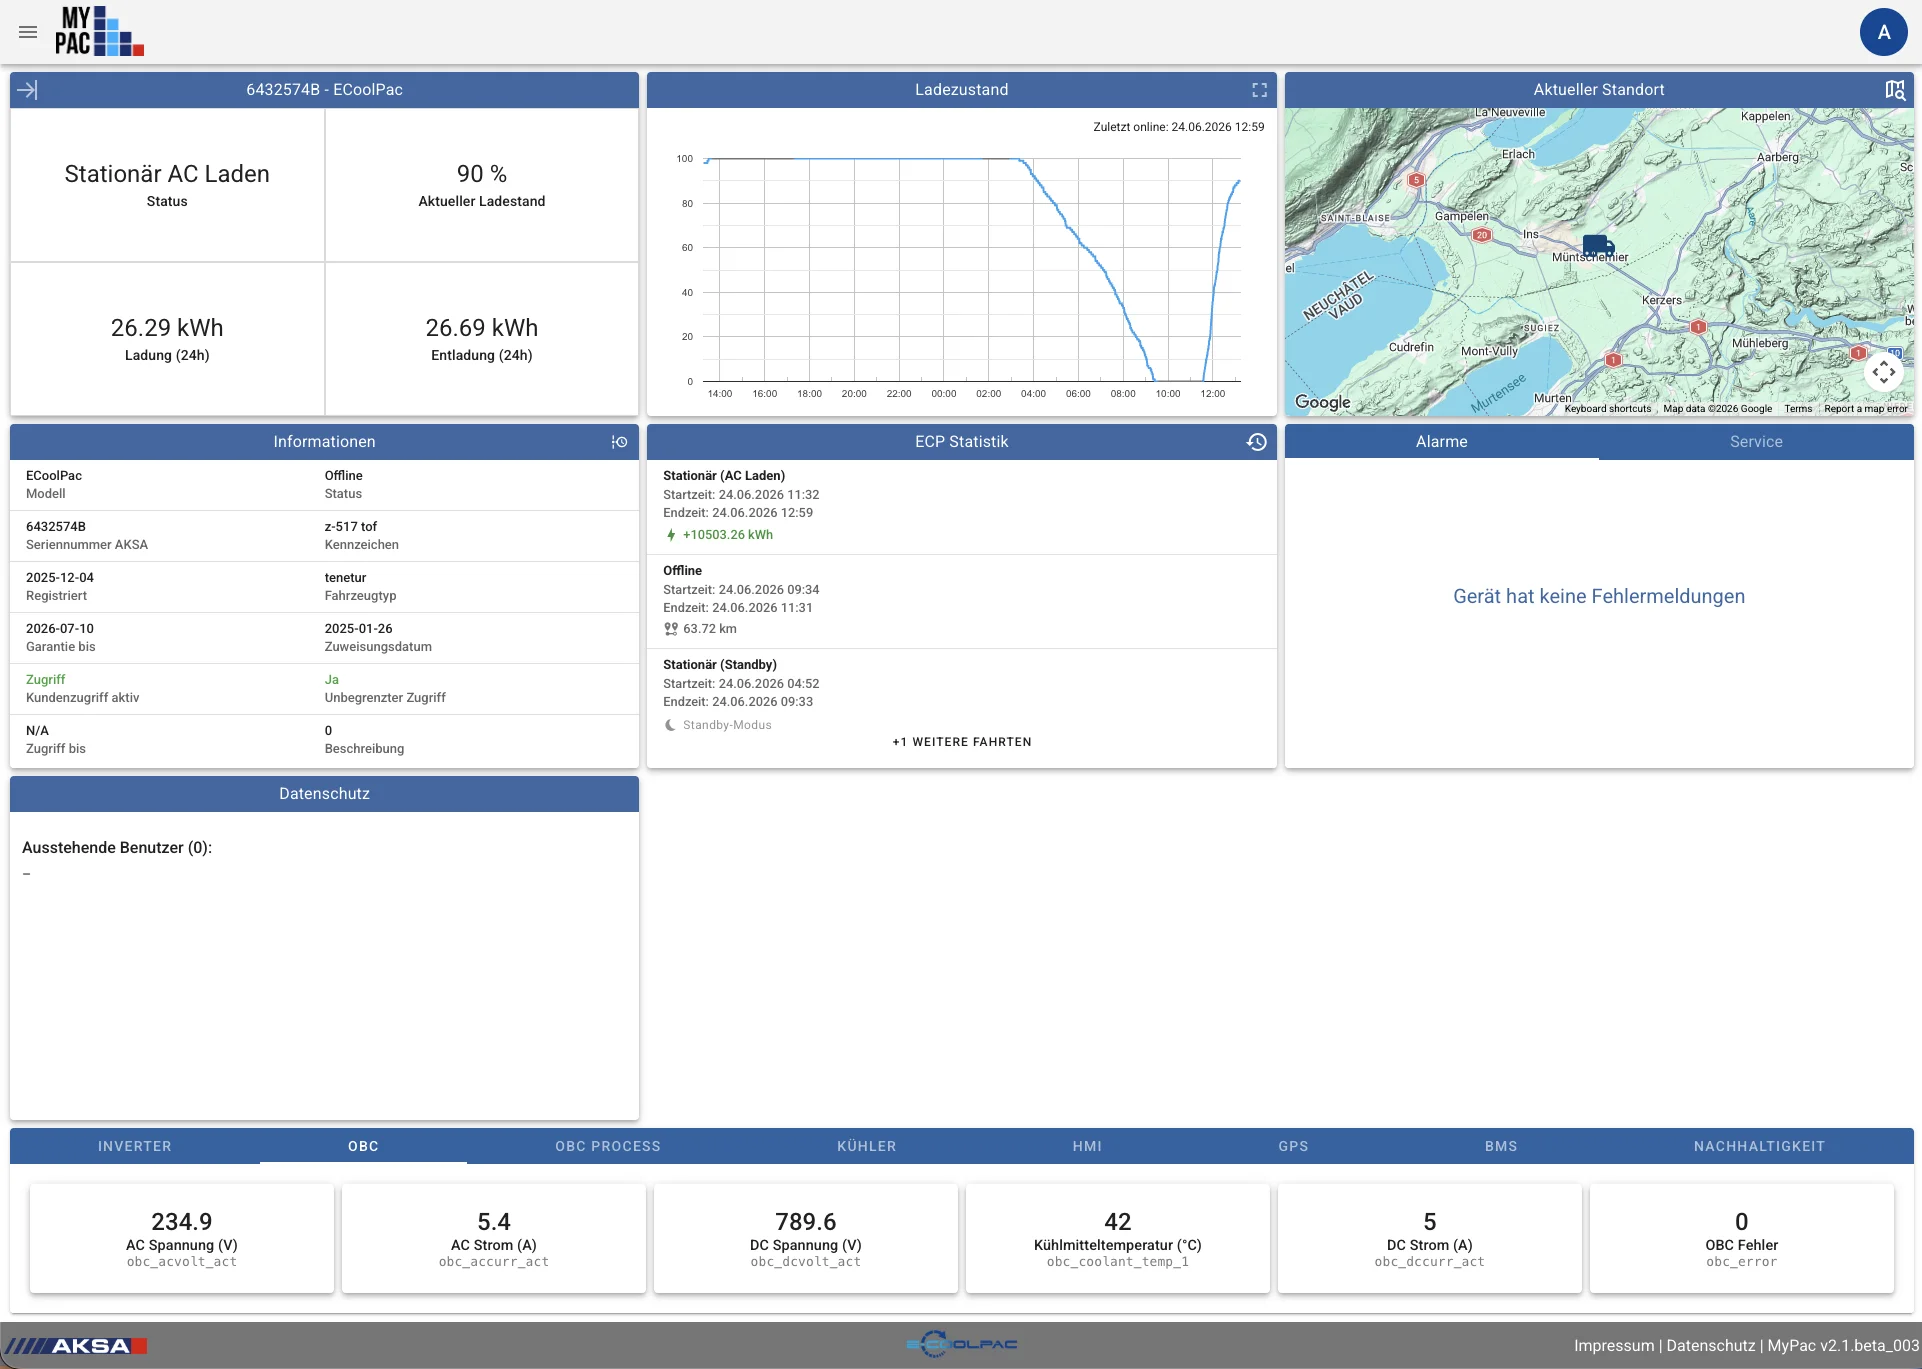The image size is (1922, 1369).
Task: Click the Google logo on the map
Action: pyautogui.click(x=1322, y=402)
